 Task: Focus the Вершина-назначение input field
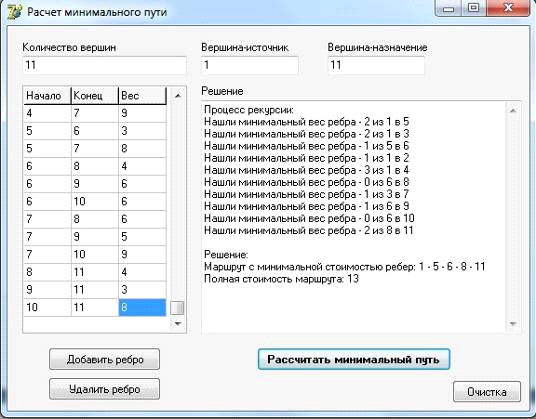376,65
